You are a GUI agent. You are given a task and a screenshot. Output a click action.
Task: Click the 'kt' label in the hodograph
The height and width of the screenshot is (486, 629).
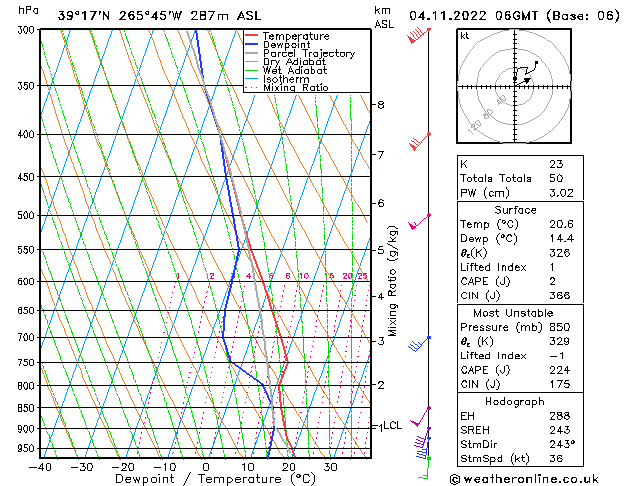(x=465, y=36)
